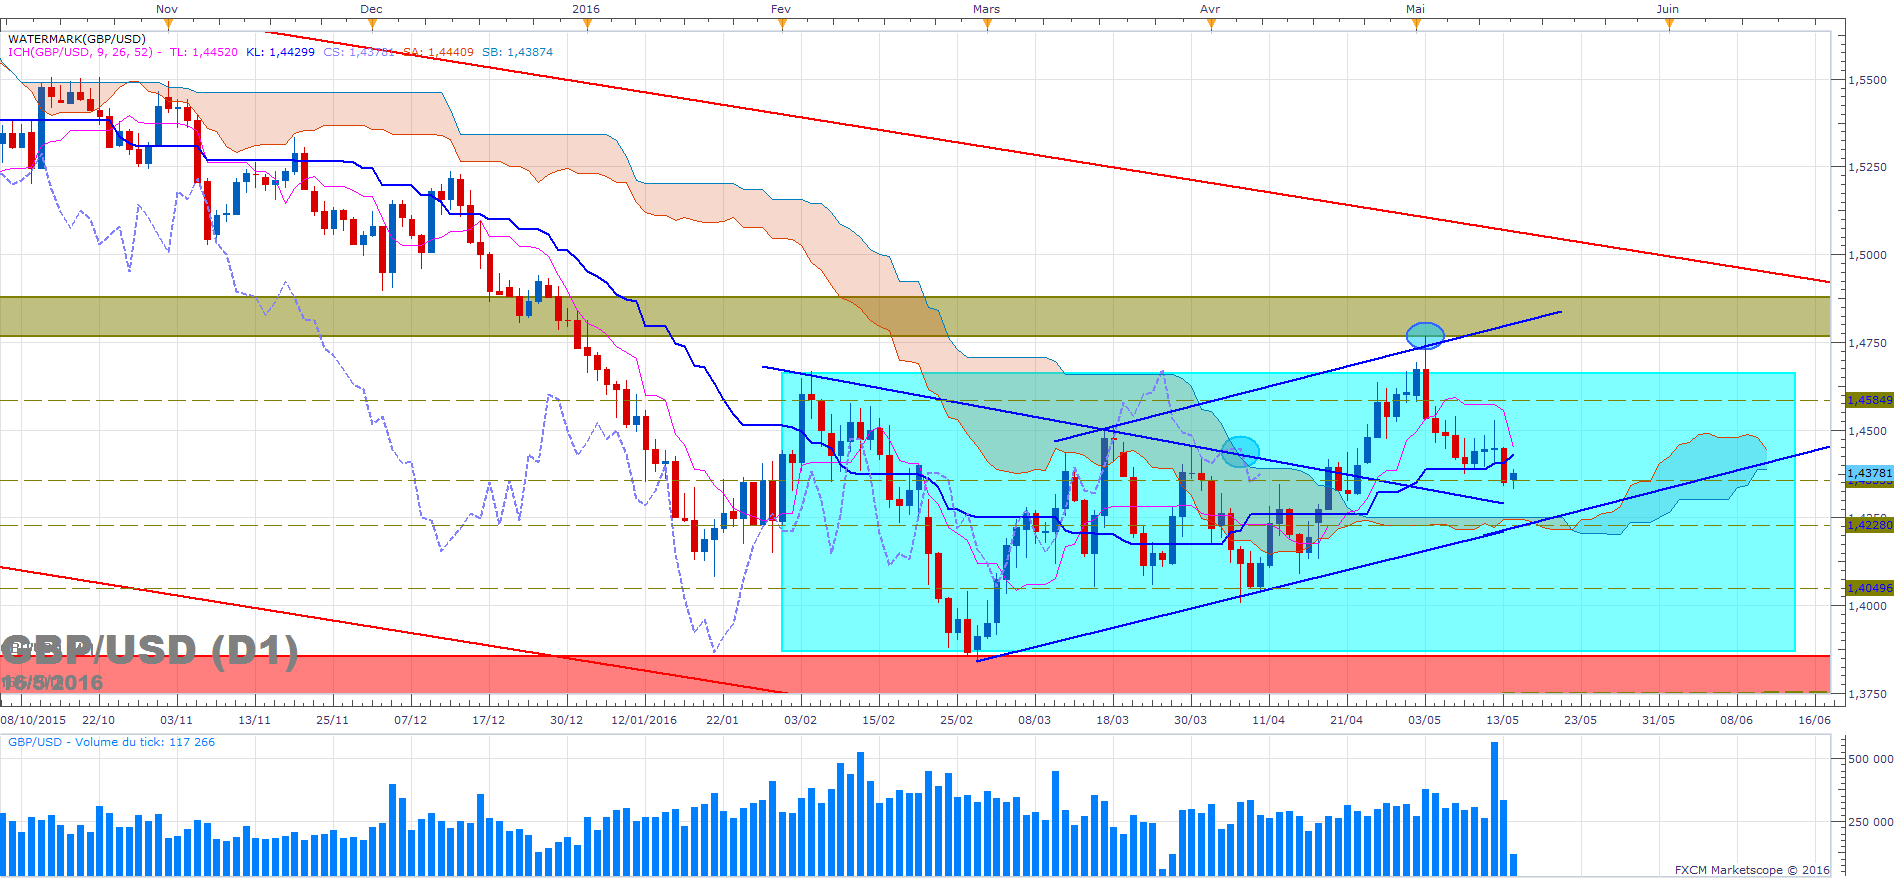Select the 1,4750 price axis label
1903x878 pixels.
coord(1868,343)
